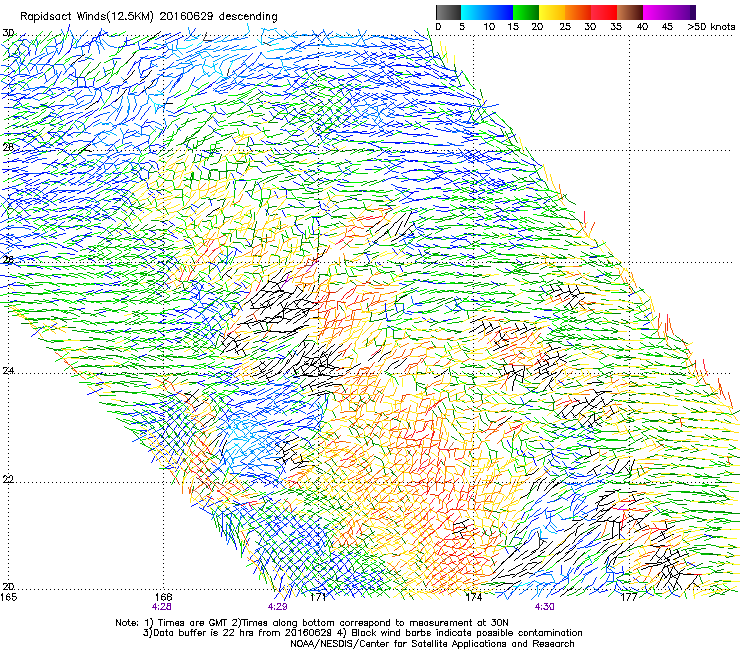Click the latitude label 22
Screen dimensions: 740x650
pos(8,479)
